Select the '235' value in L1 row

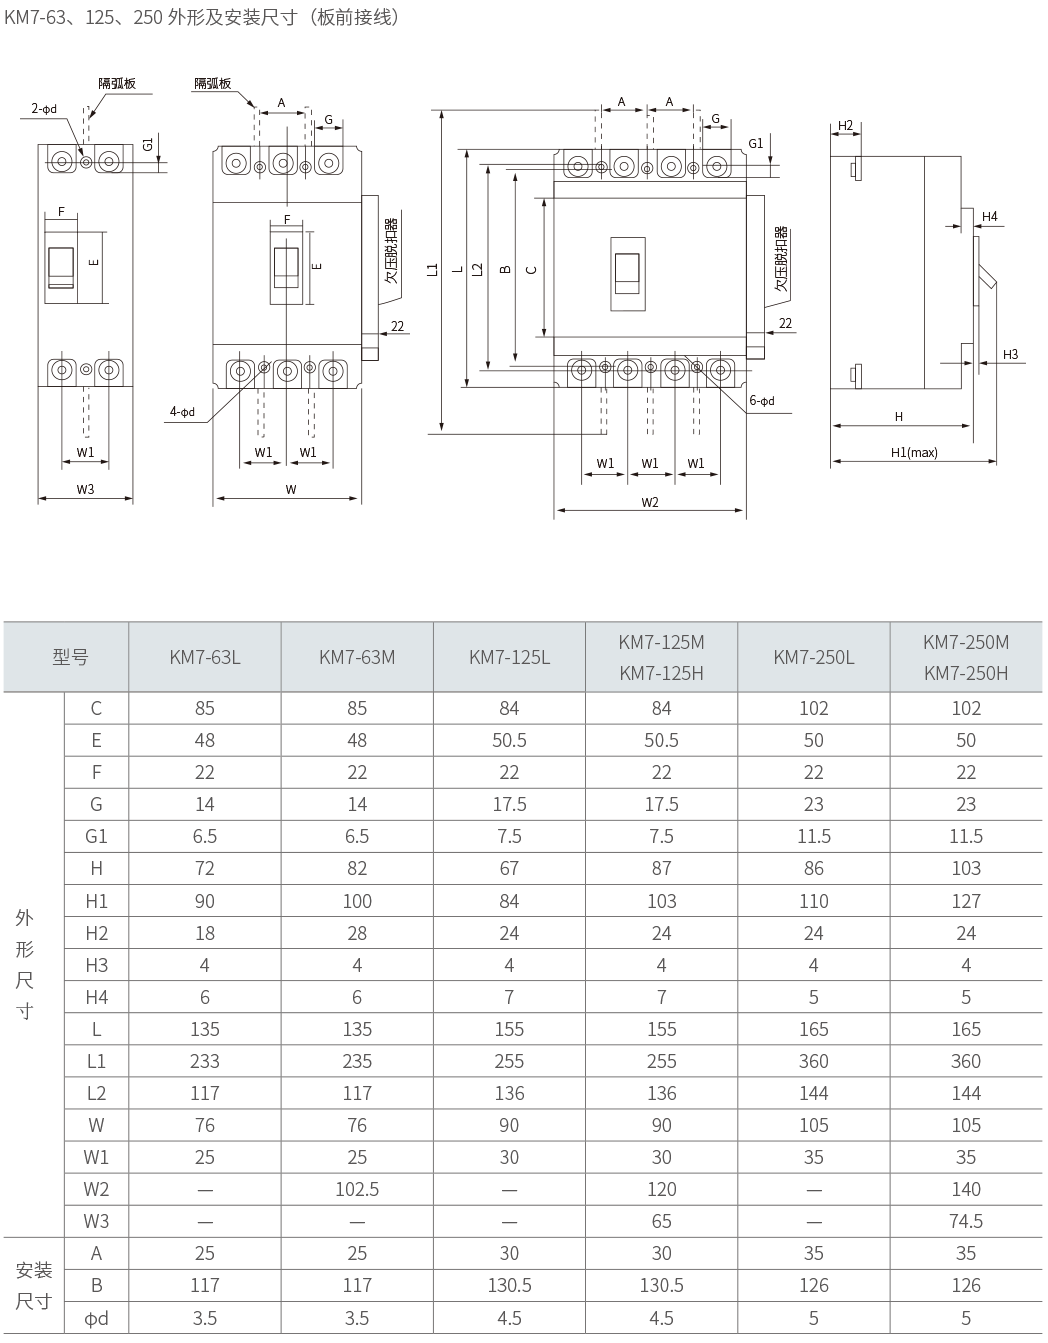click(357, 1061)
